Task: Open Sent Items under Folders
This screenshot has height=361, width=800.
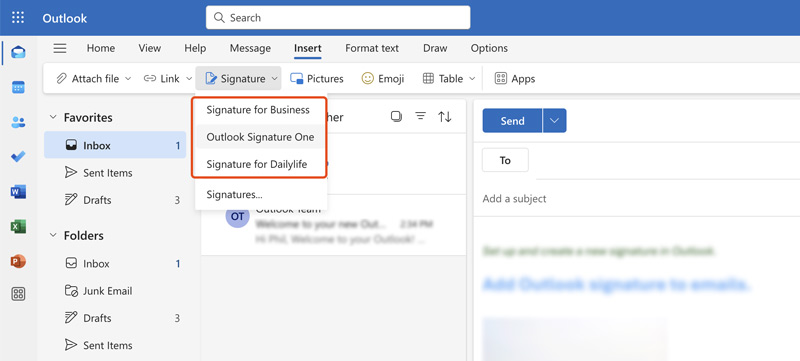Action: pos(115,345)
